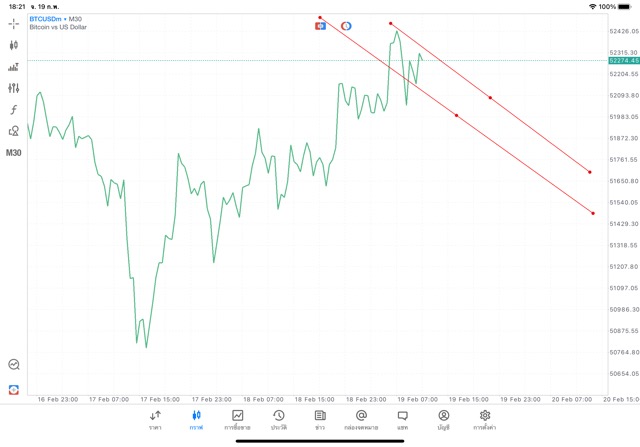Screen dimensions: 640x447
Task: Open the Mailbox tab
Action: pyautogui.click(x=361, y=419)
